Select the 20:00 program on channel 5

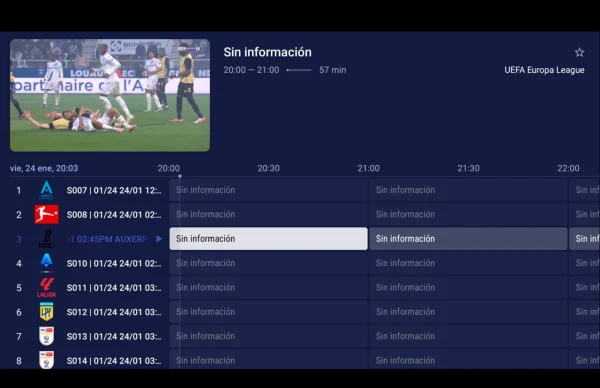(x=269, y=287)
